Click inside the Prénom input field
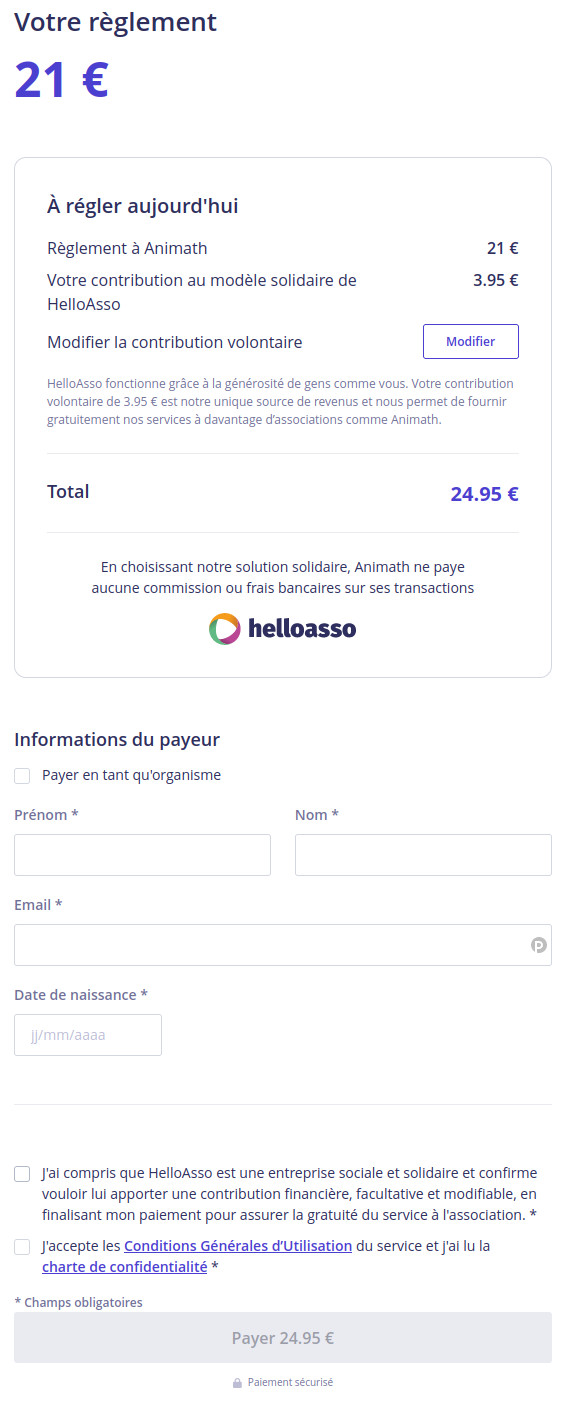Viewport: 576px width, 1407px height. click(141, 854)
